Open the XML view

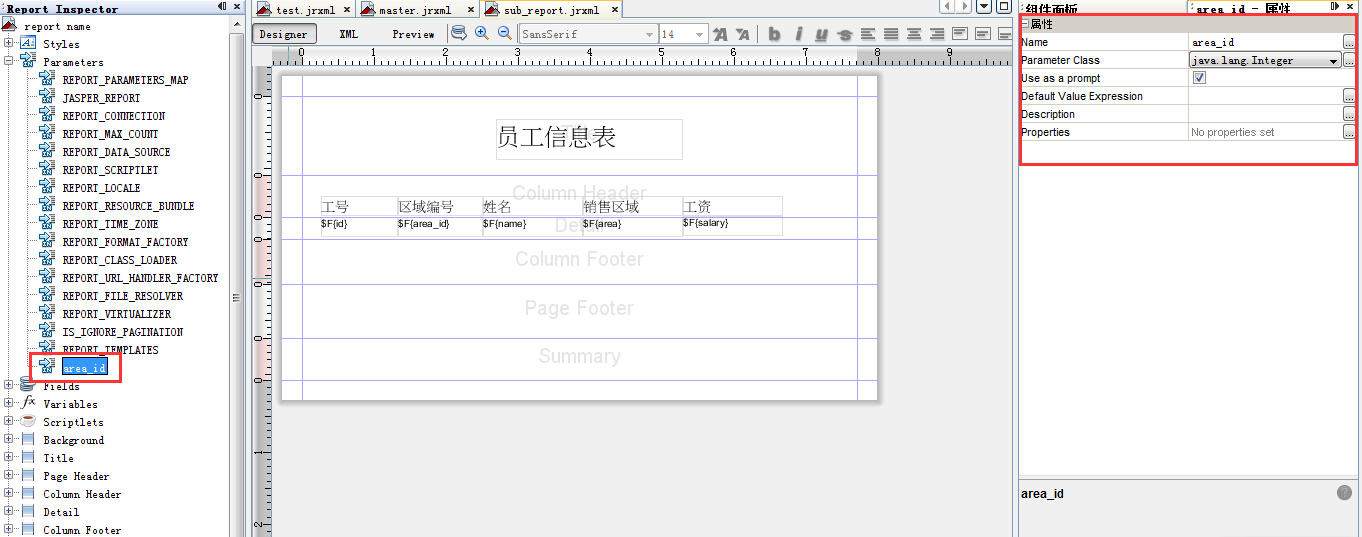tap(348, 34)
